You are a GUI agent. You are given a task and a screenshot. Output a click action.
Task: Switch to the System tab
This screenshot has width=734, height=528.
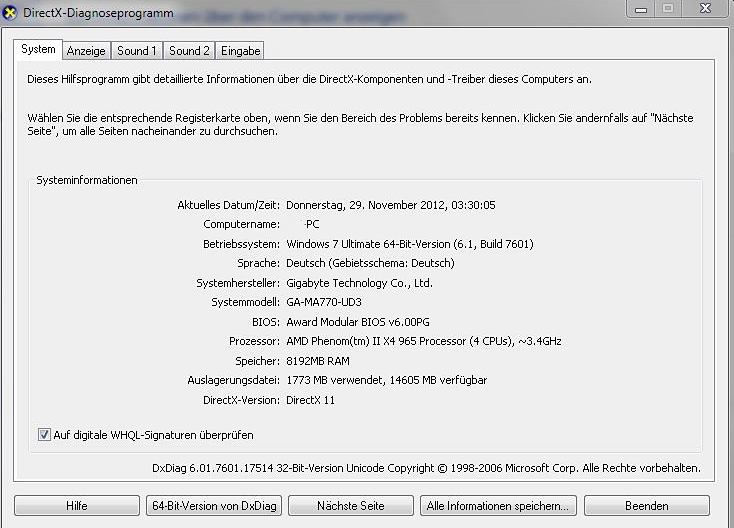click(x=38, y=49)
